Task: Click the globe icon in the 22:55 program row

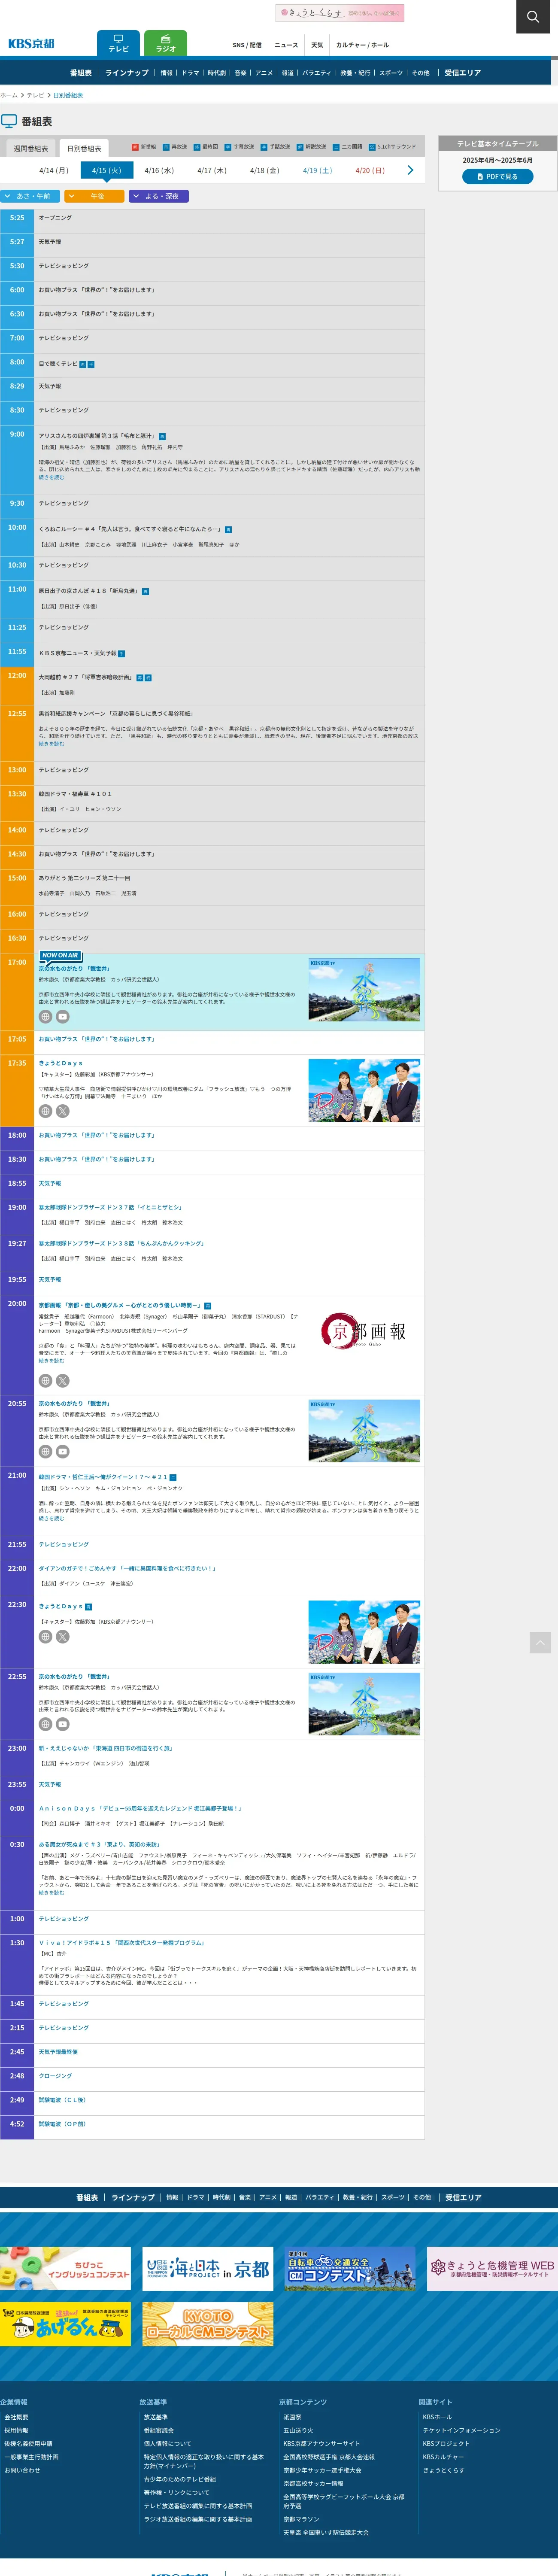Action: [45, 1724]
